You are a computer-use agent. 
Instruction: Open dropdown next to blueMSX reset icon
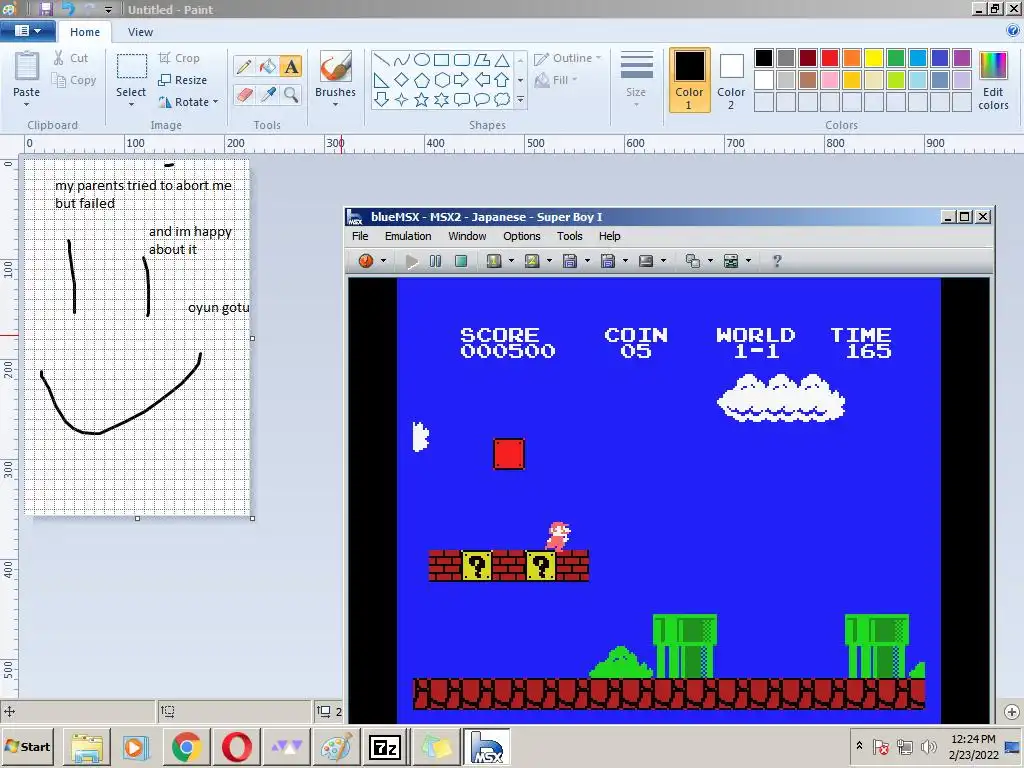[383, 261]
